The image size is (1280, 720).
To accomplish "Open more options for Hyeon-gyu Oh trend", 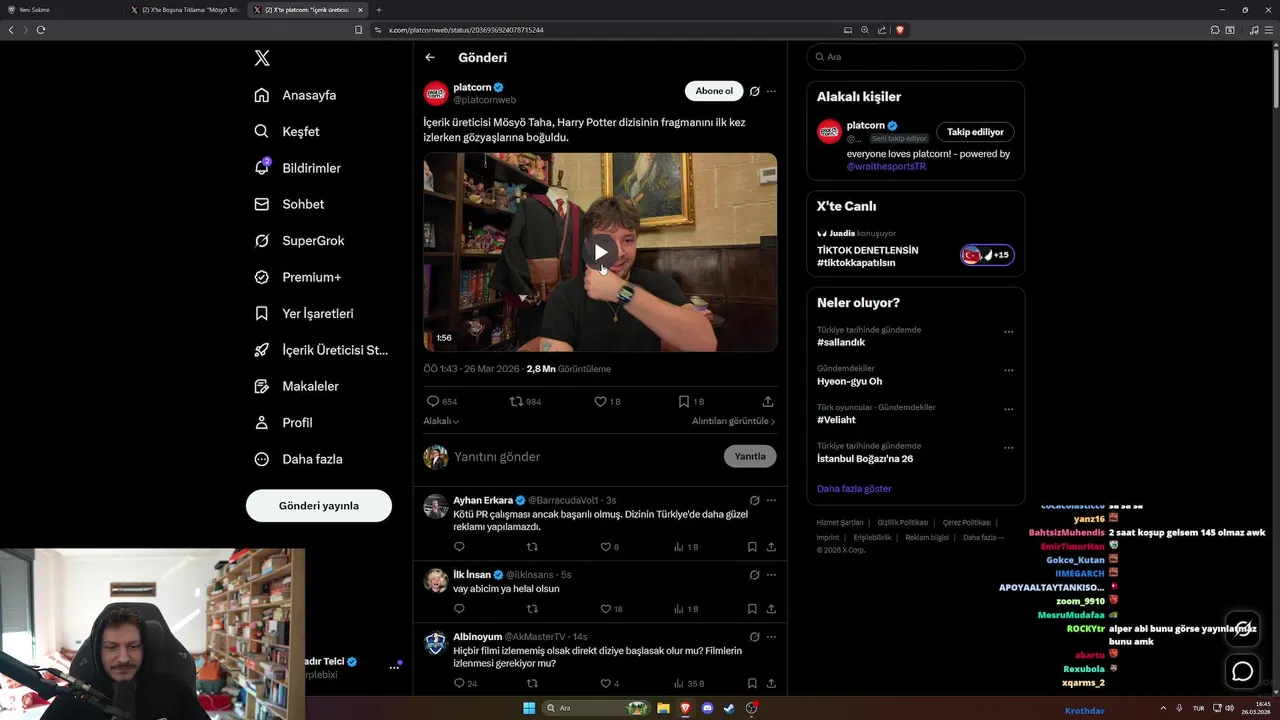I will point(1008,370).
